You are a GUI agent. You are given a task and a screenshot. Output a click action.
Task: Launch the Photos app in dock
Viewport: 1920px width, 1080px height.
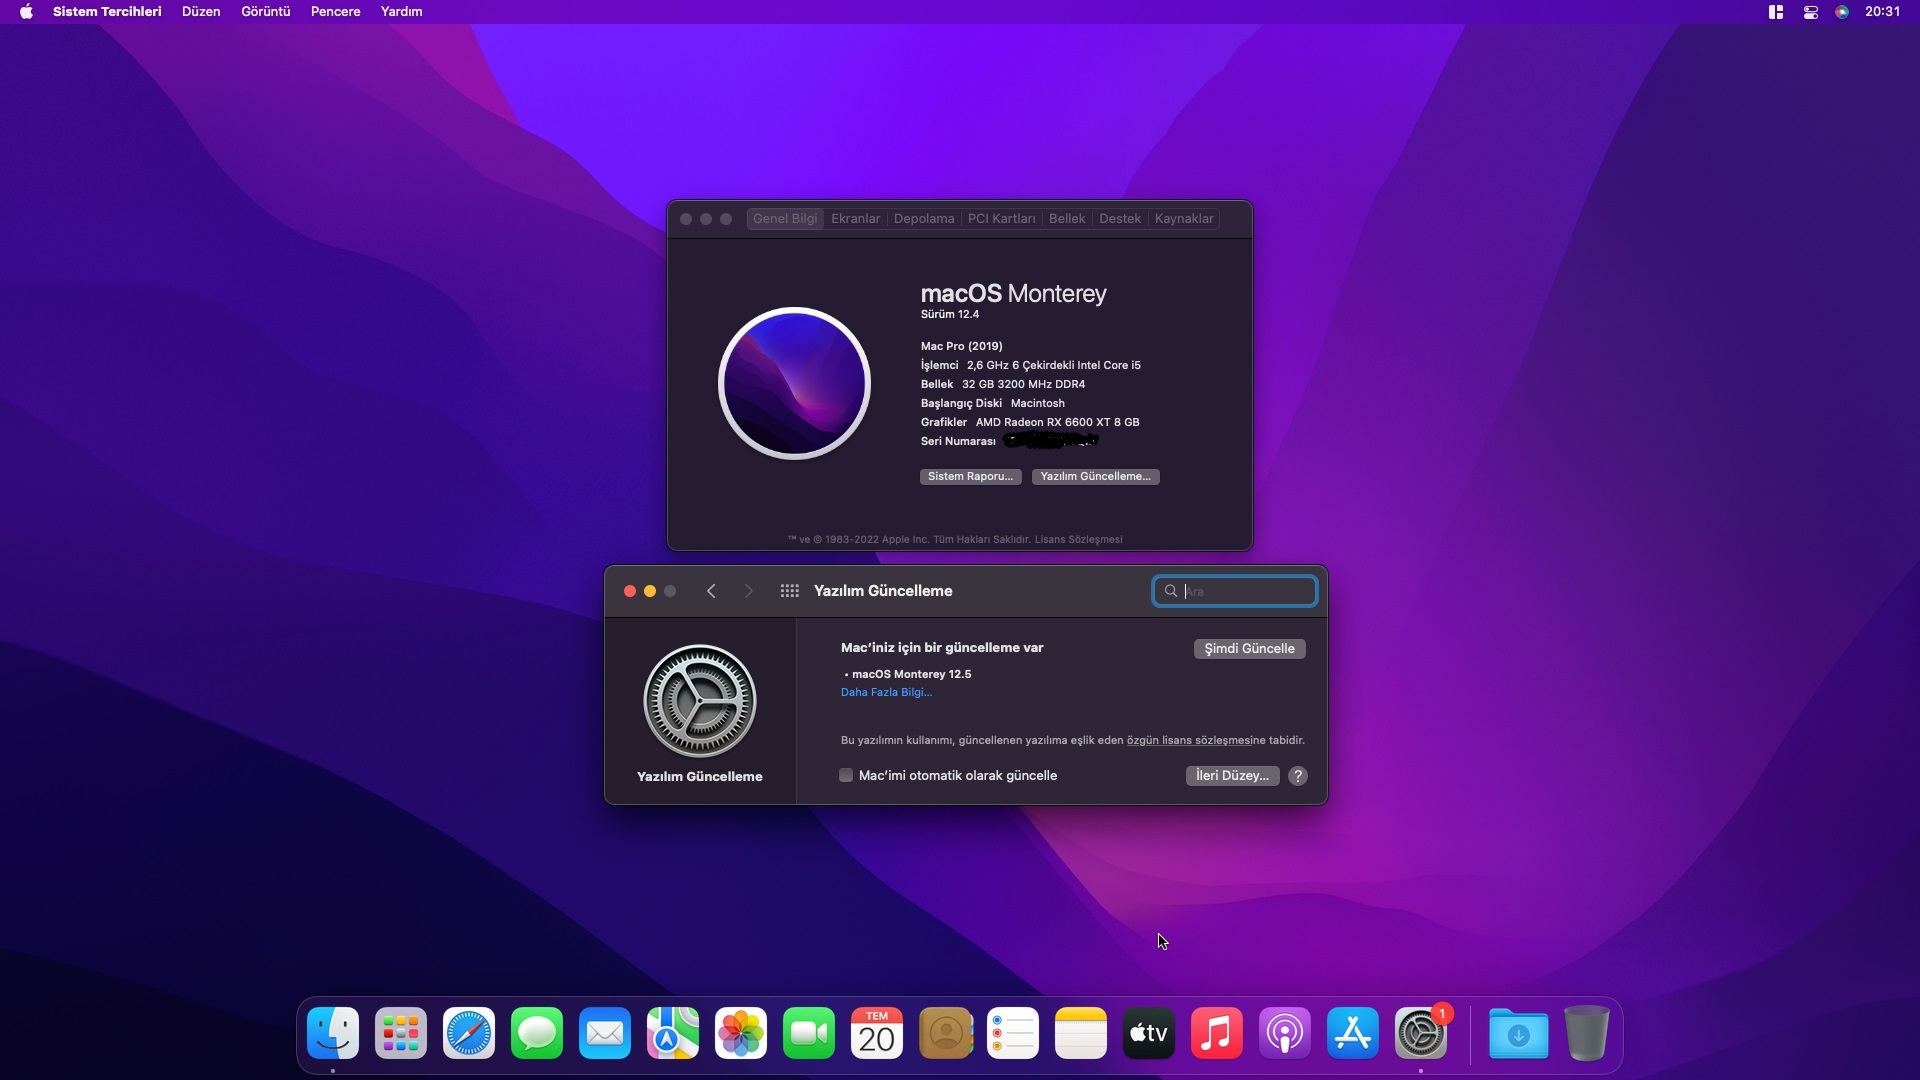click(741, 1033)
